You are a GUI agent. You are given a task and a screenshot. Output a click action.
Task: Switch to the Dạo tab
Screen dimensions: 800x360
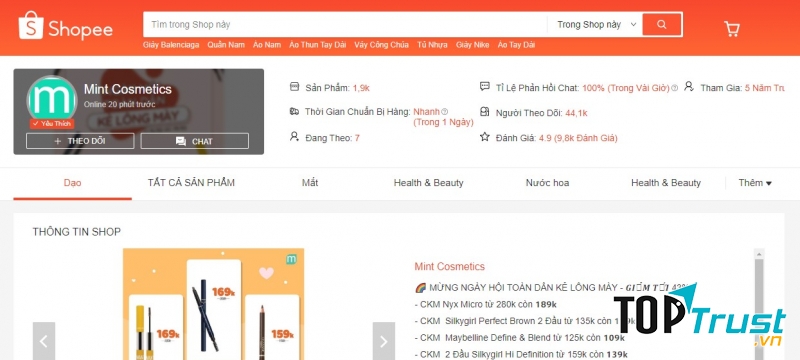tap(72, 183)
